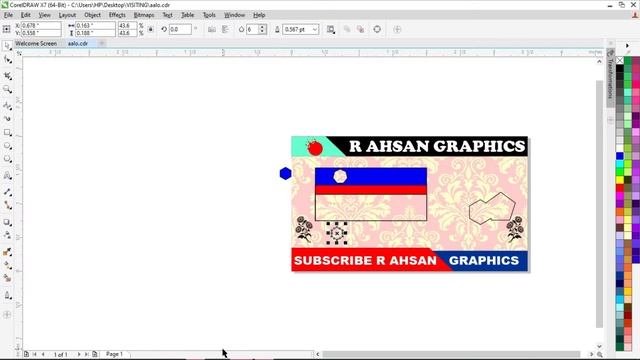Open the File menu
640x360 pixels.
[x=8, y=15]
